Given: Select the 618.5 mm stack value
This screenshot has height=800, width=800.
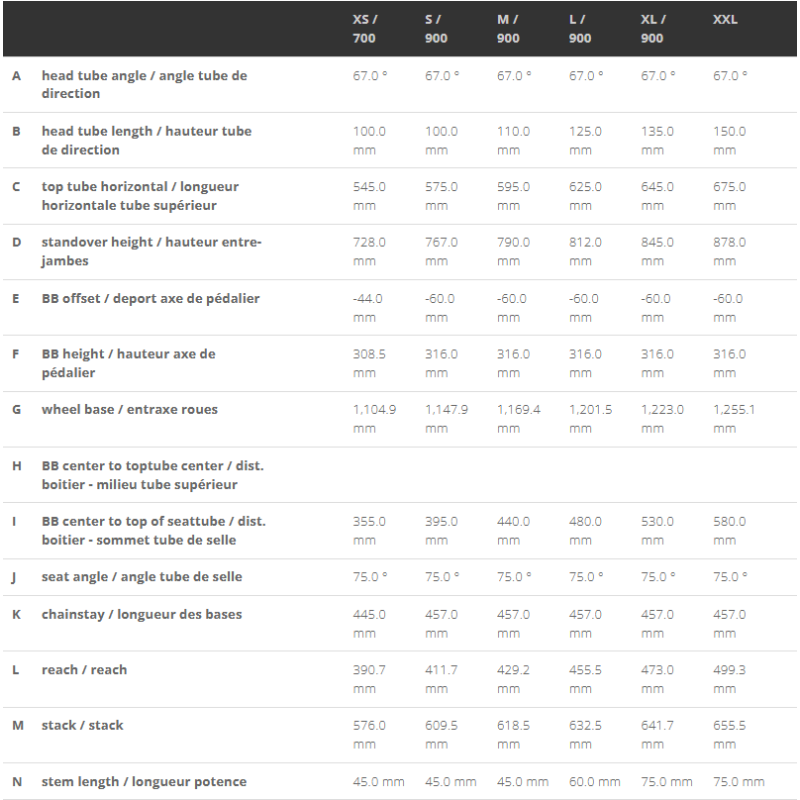Looking at the screenshot, I should [513, 735].
